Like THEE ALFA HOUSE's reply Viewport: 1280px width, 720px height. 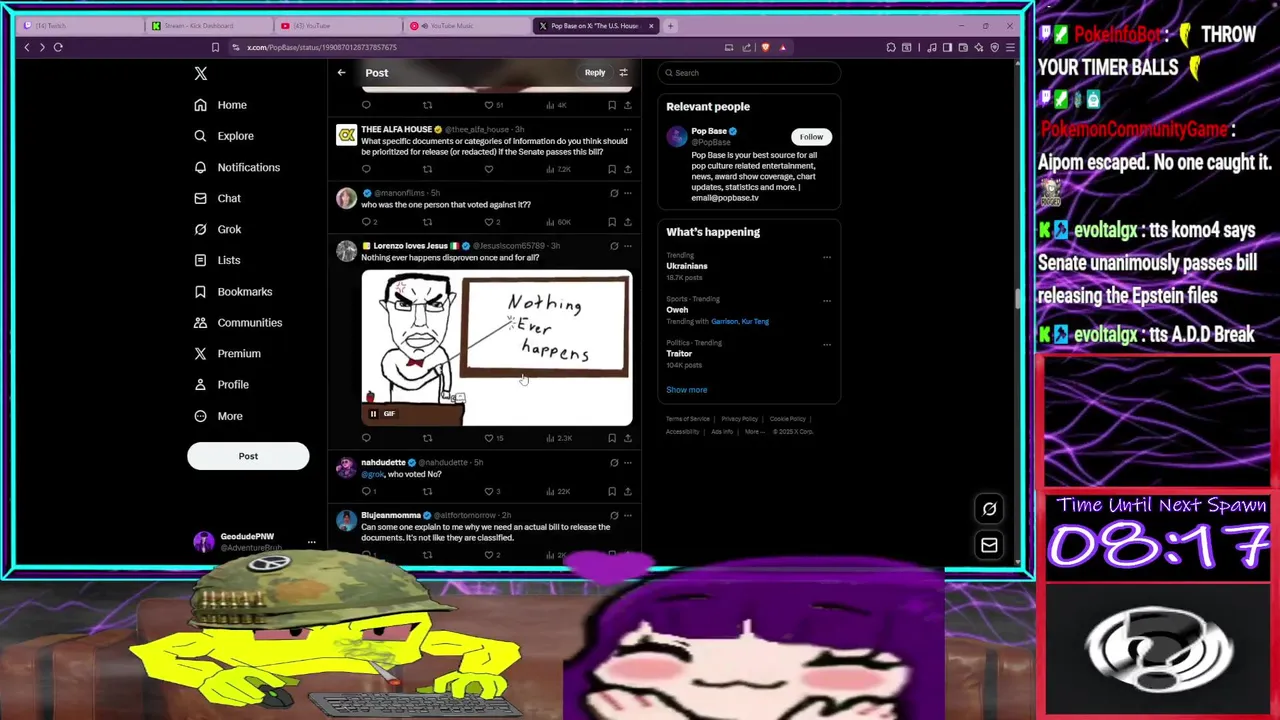pos(489,169)
